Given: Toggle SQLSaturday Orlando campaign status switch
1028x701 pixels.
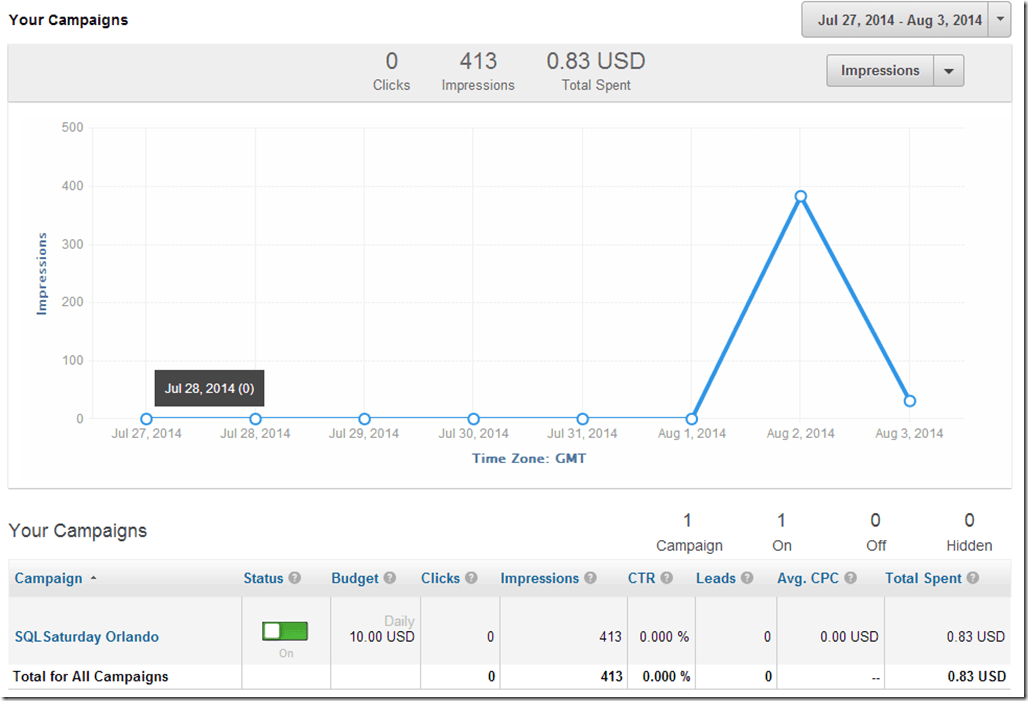Looking at the screenshot, I should [x=285, y=631].
